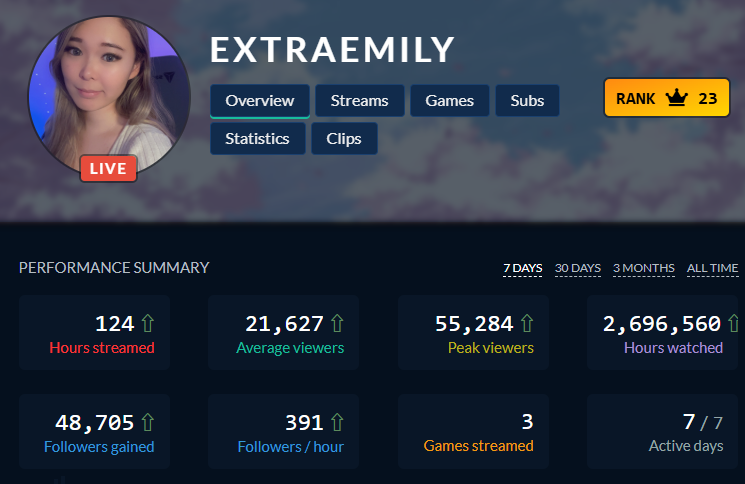Go to the Subs tab
The height and width of the screenshot is (484, 745).
pyautogui.click(x=527, y=101)
